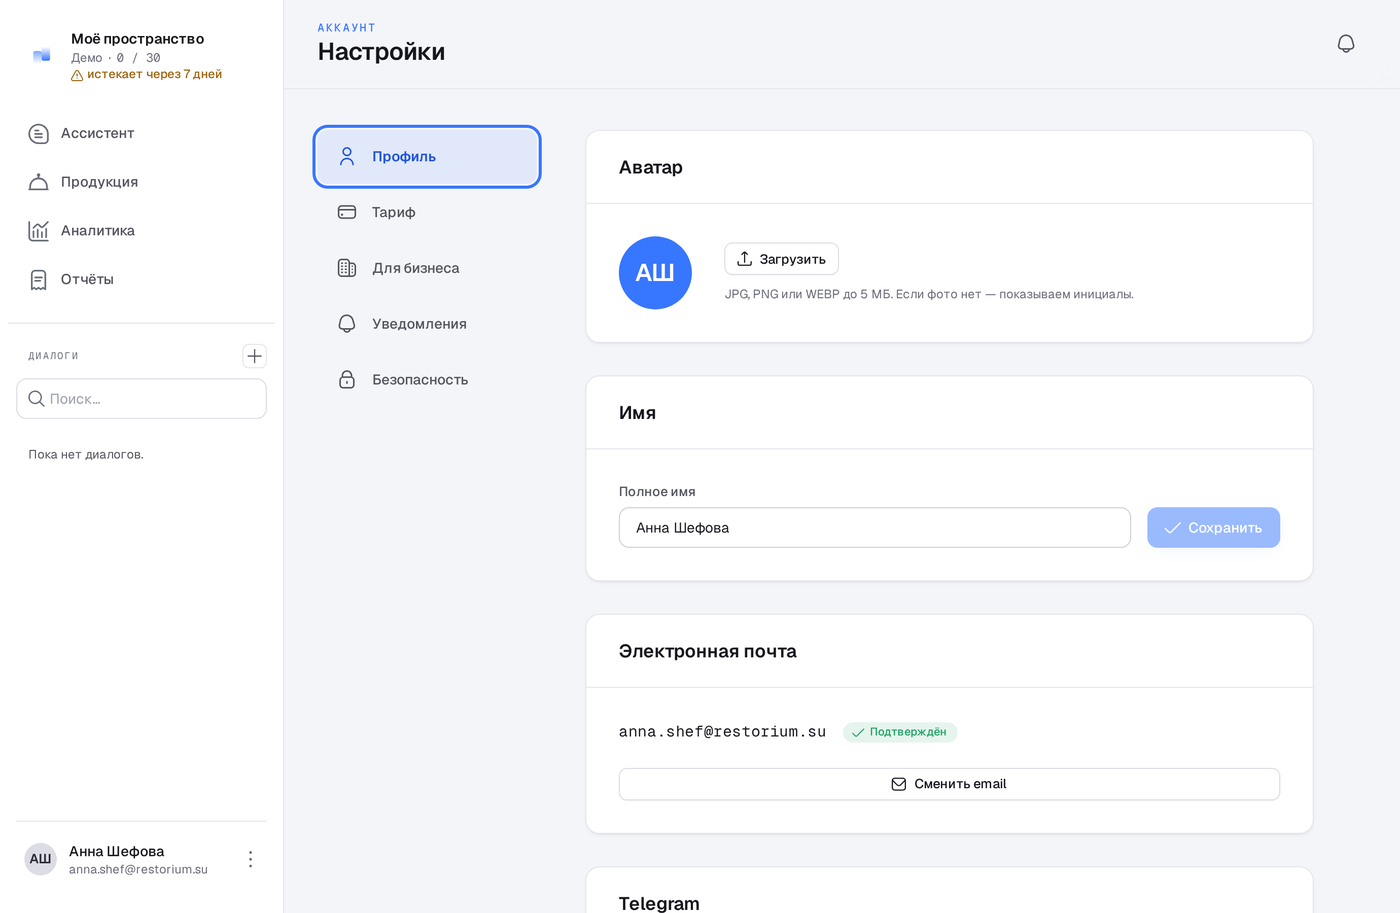Click the Подтверждён status badge

pos(900,732)
